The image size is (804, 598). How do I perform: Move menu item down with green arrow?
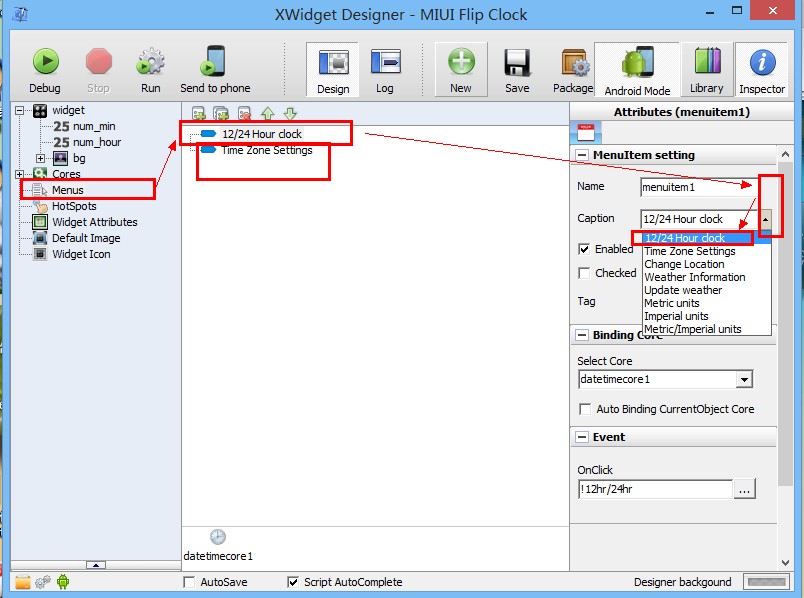290,113
